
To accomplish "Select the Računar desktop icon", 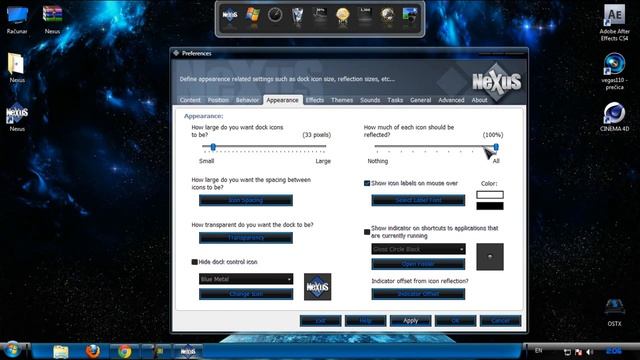I will tap(17, 20).
